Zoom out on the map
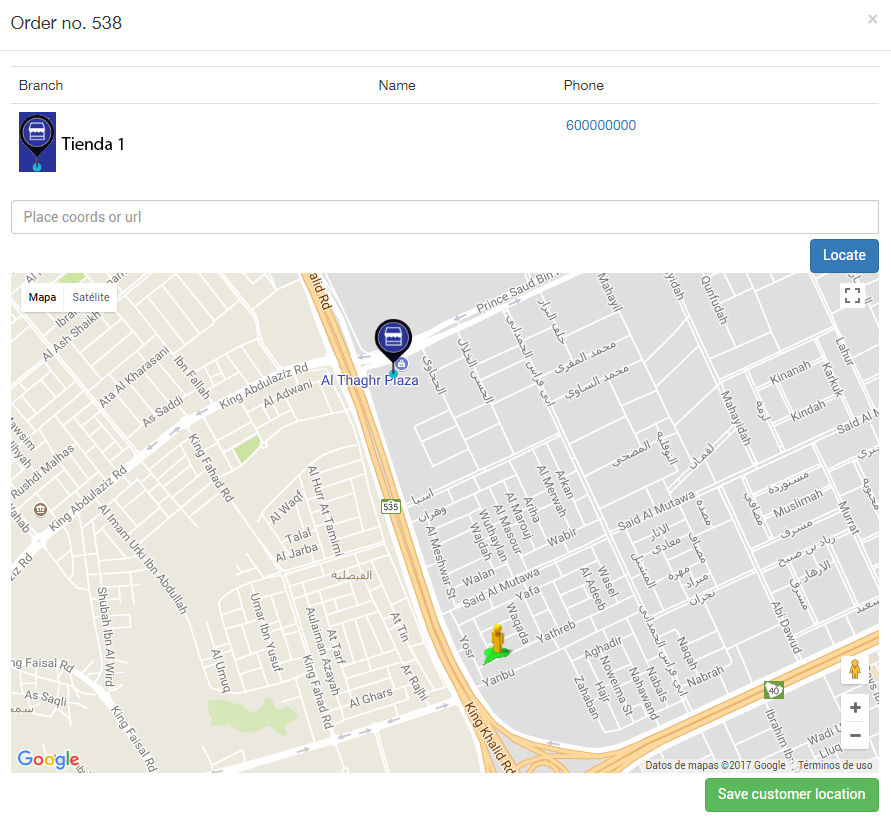Image resolution: width=891 pixels, height=820 pixels. (x=855, y=735)
